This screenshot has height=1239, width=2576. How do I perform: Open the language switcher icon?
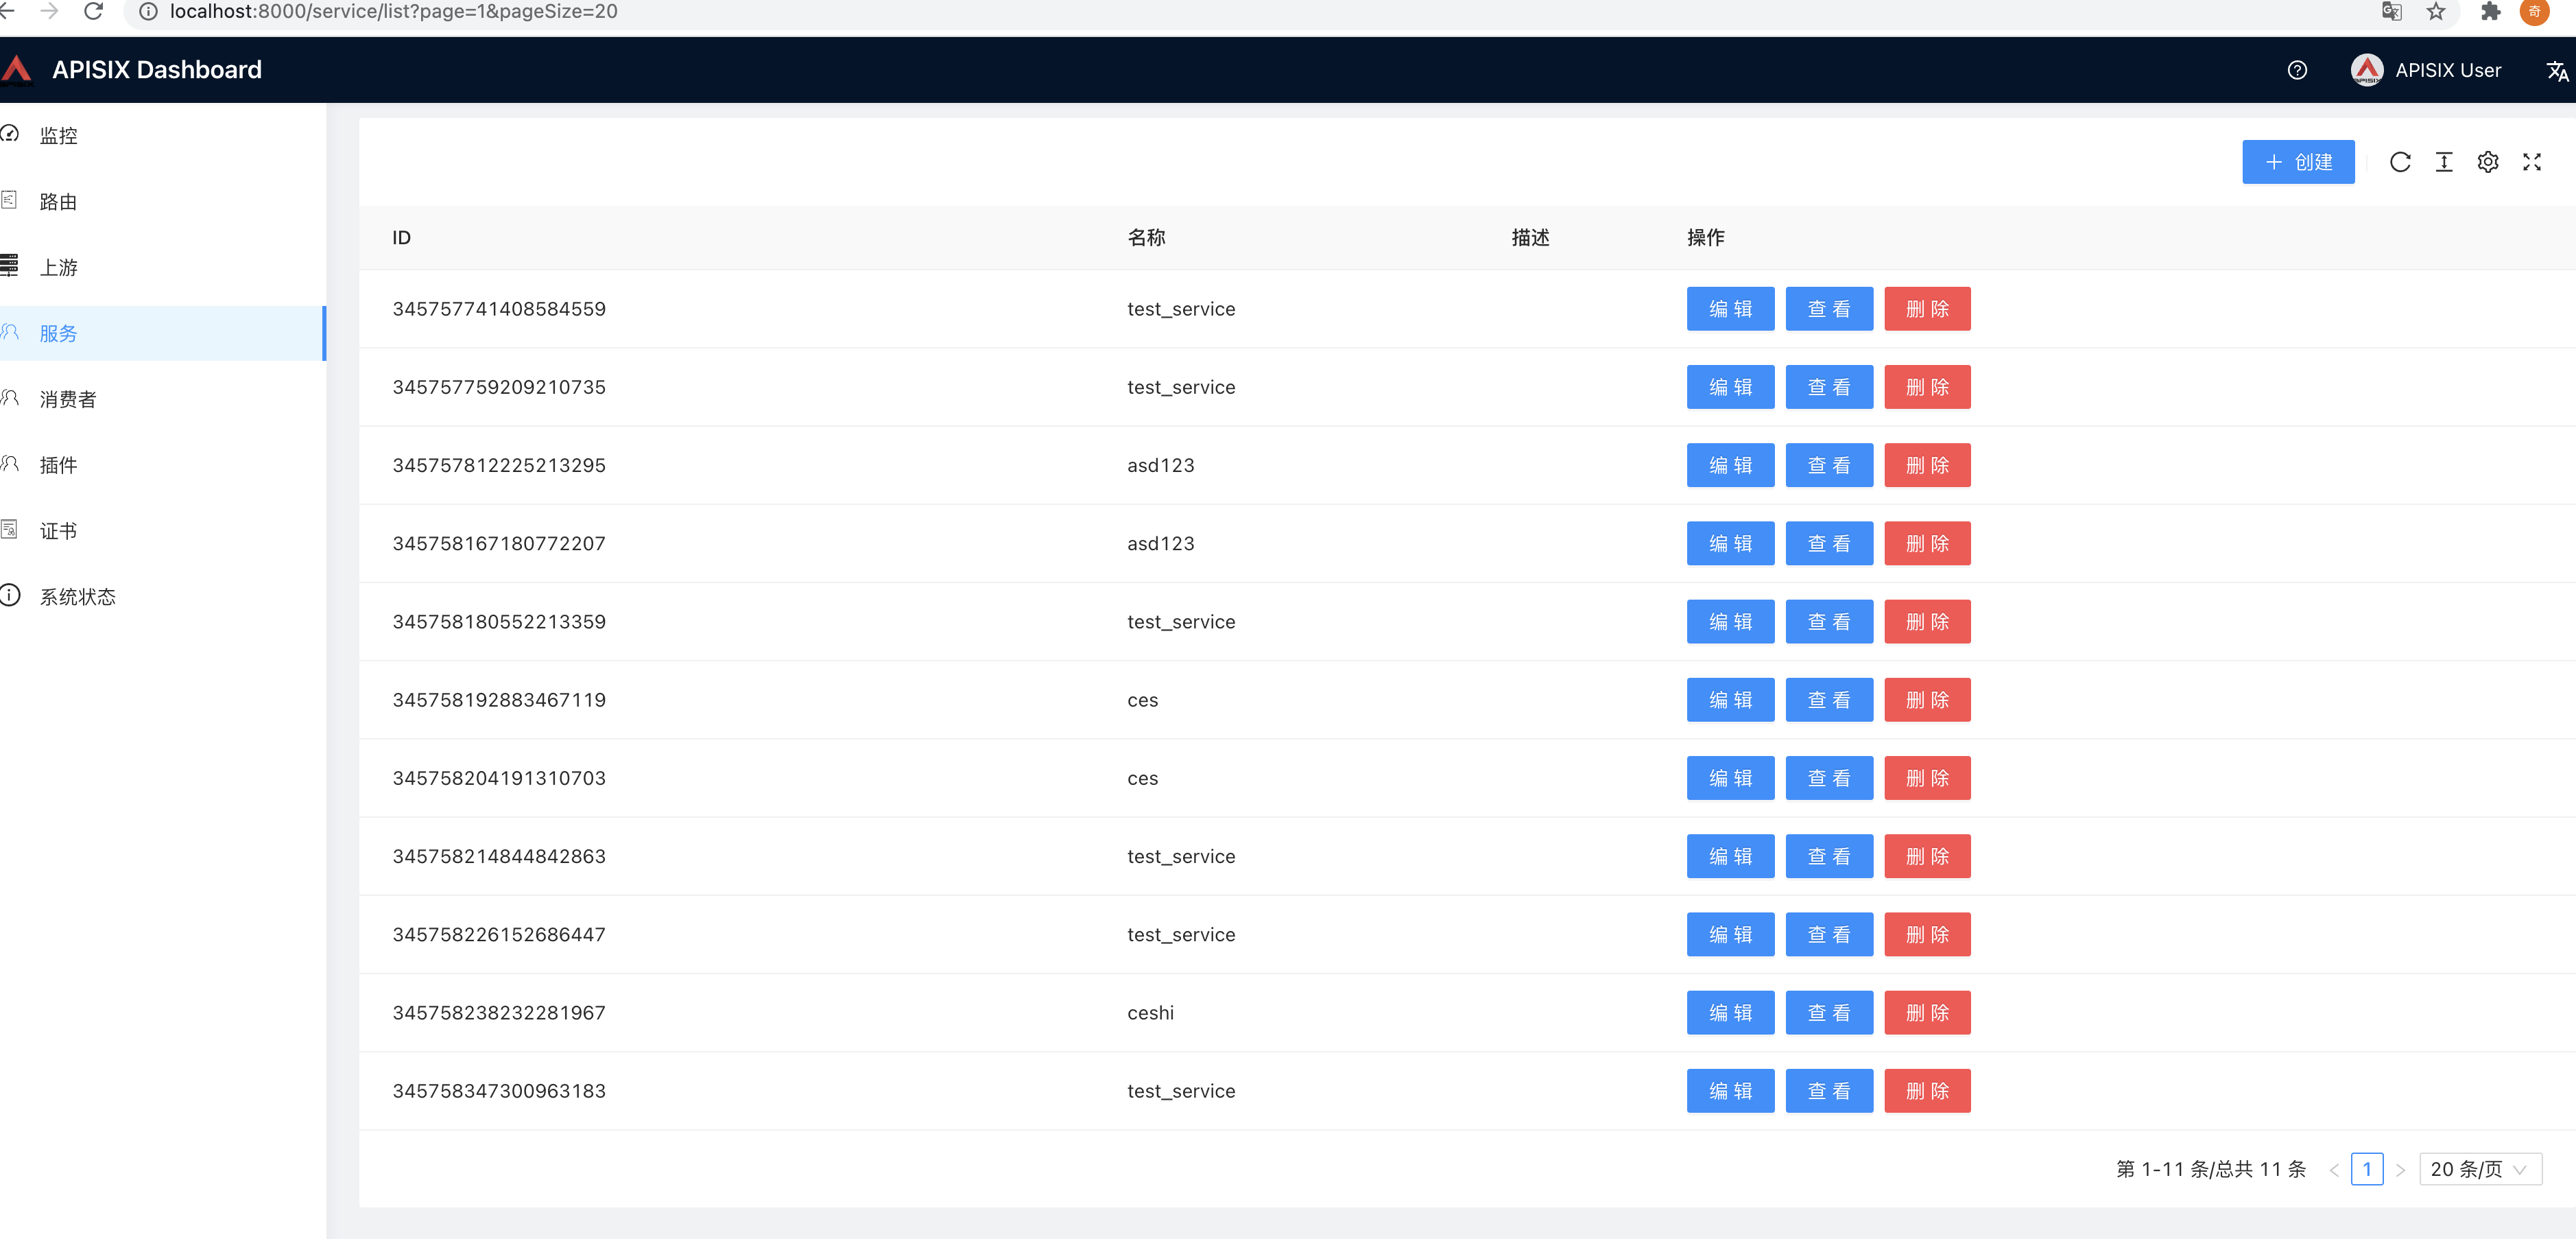[x=2556, y=71]
